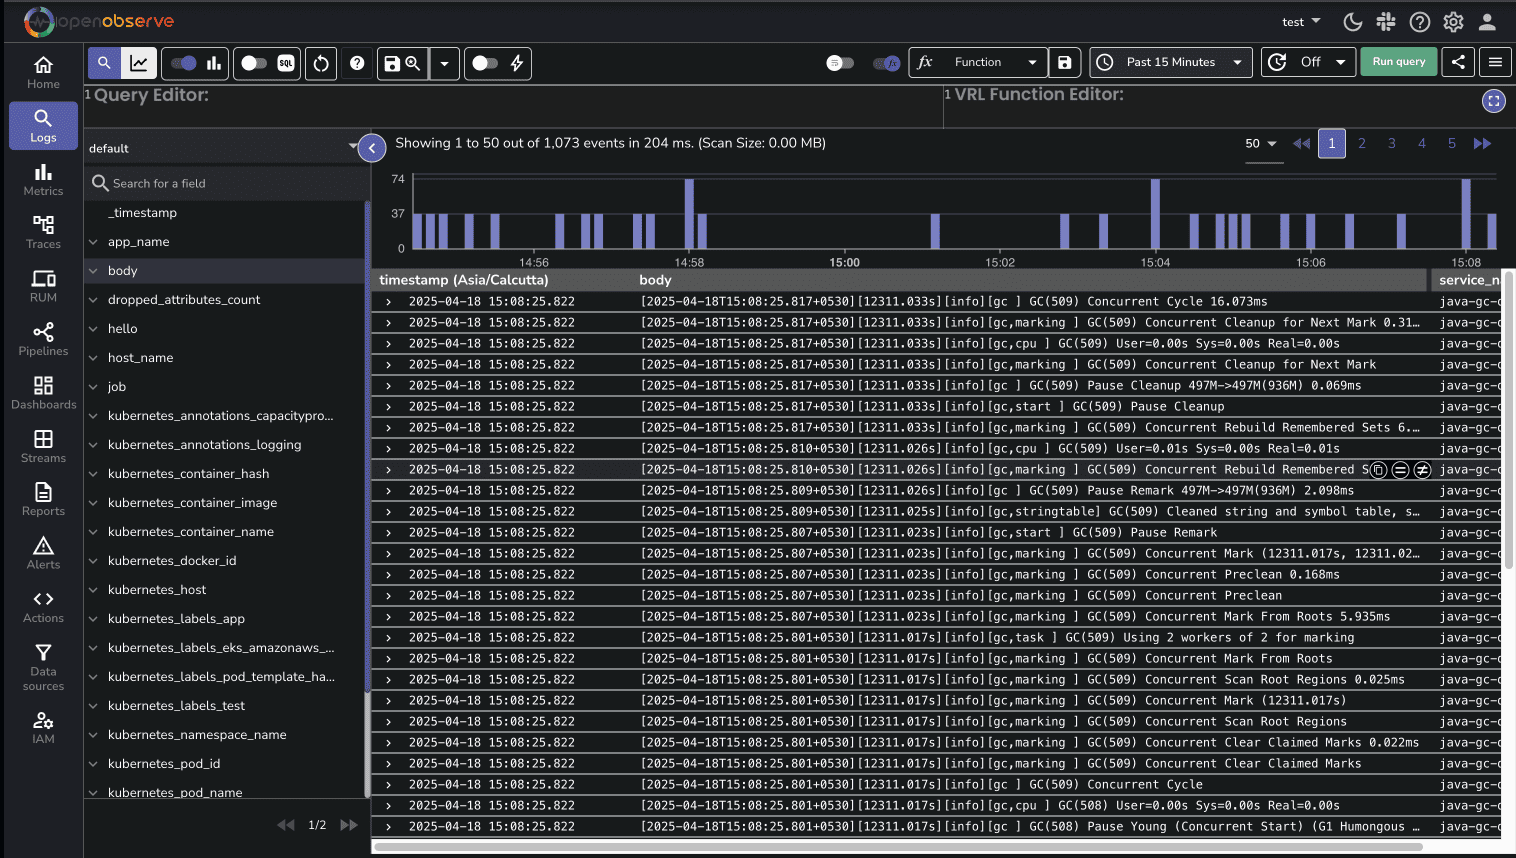
Task: Click the Slack community icon
Action: 1386,22
